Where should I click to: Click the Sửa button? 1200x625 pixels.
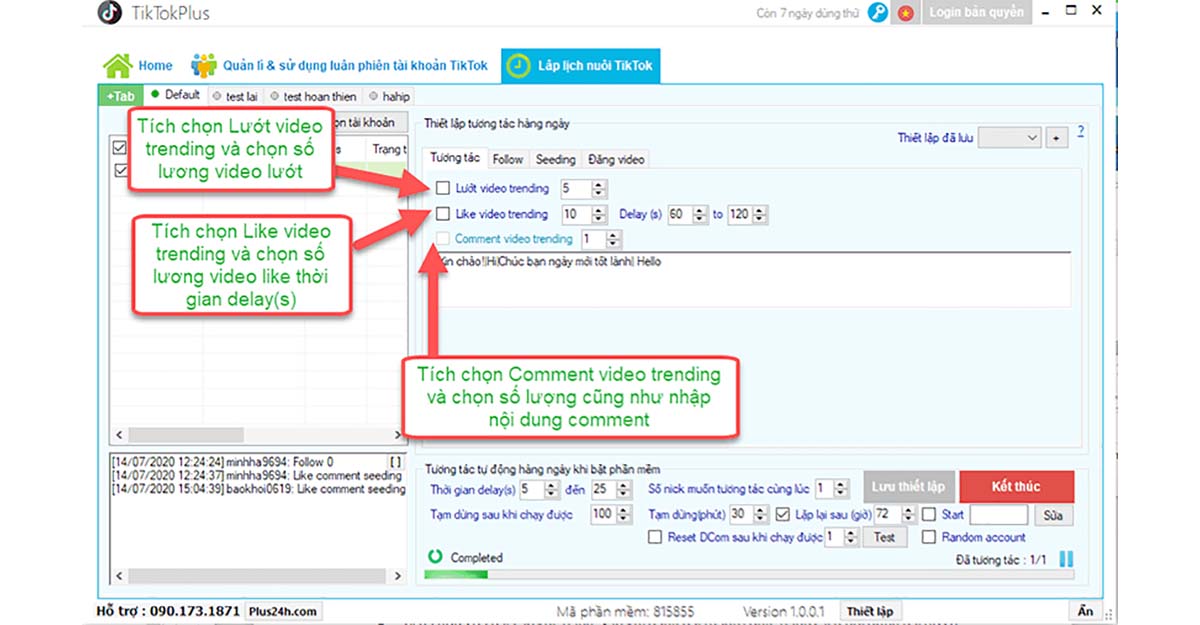[1053, 515]
